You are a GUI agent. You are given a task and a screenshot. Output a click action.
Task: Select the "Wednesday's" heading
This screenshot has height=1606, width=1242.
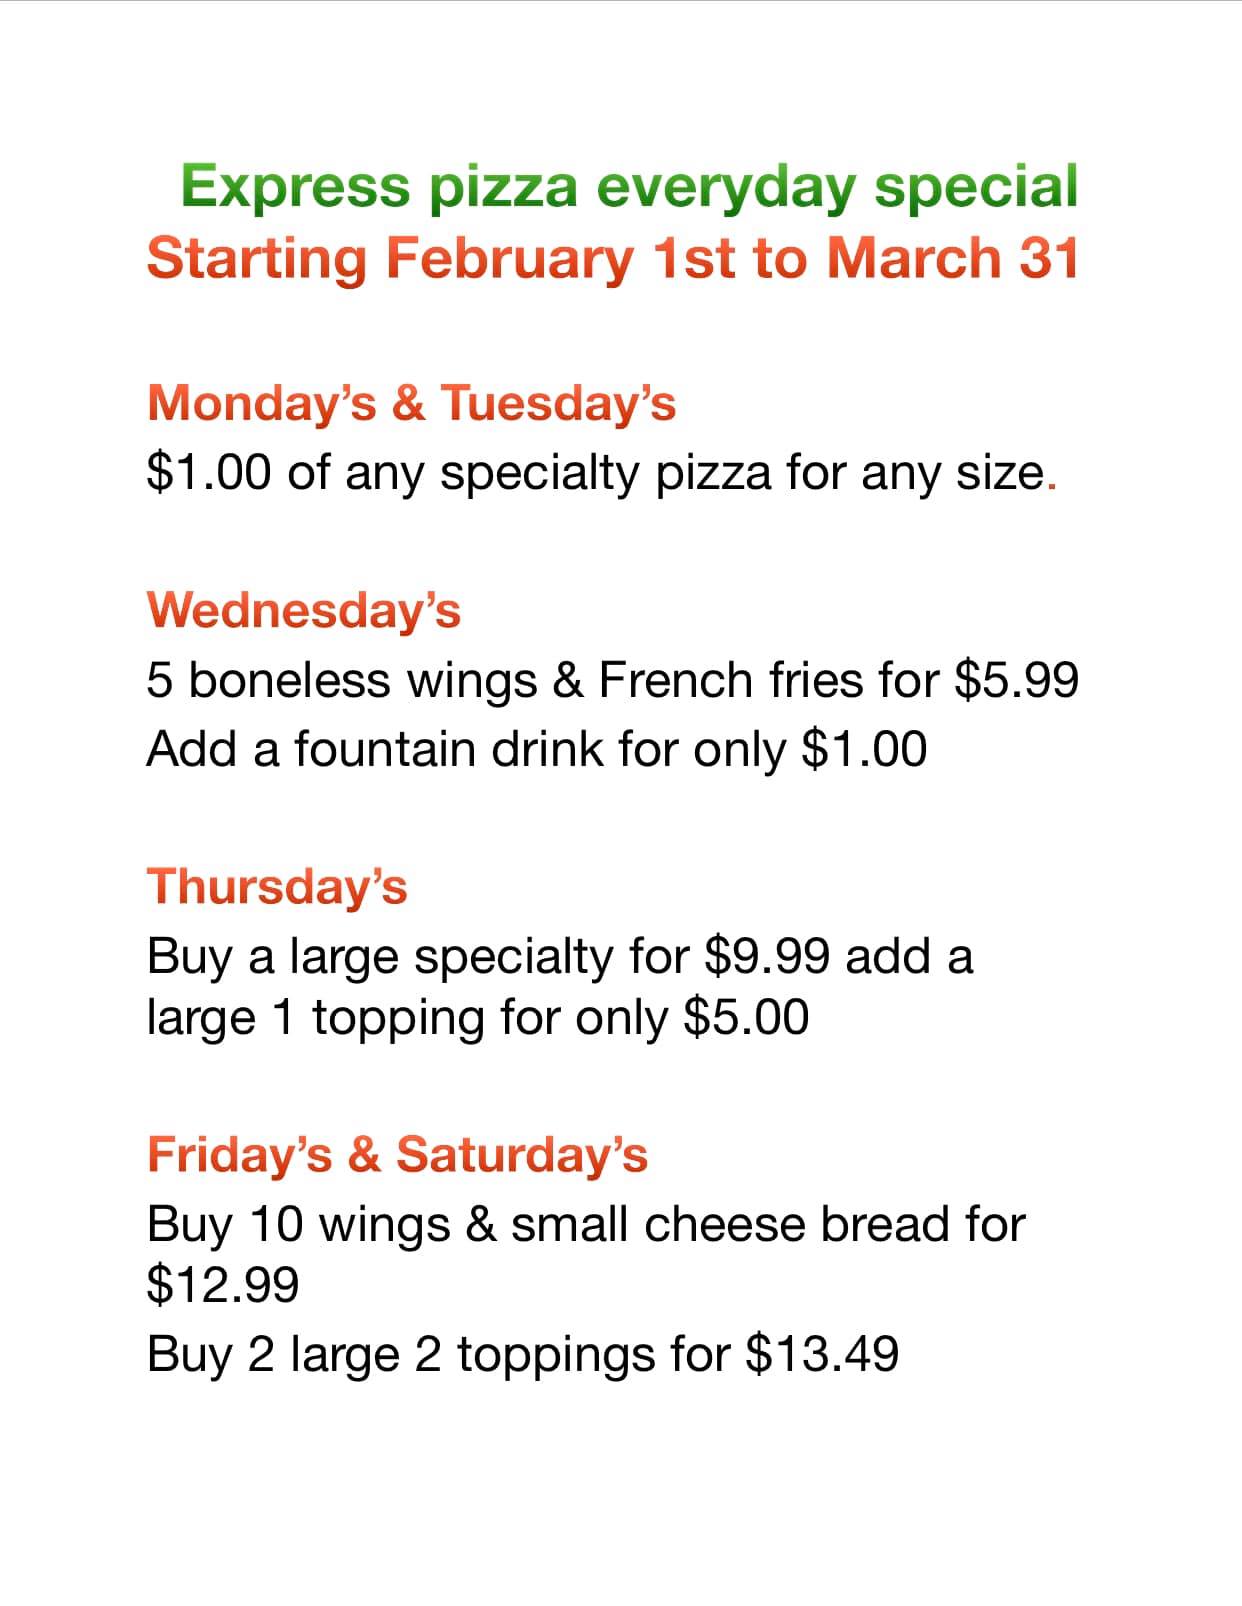(303, 610)
